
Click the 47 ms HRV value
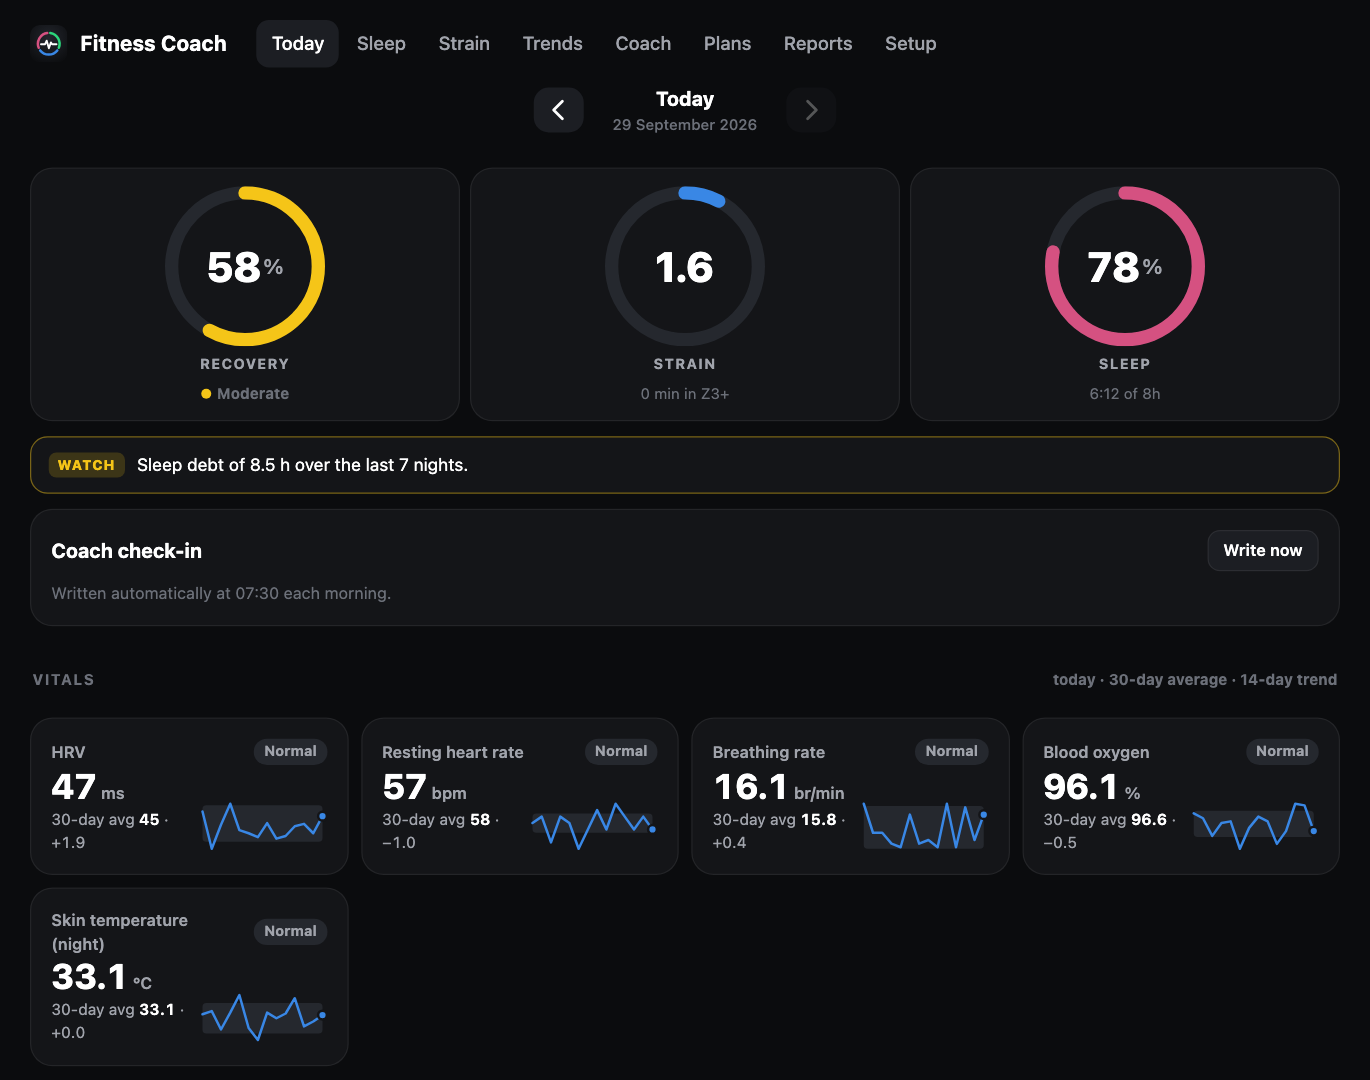pyautogui.click(x=88, y=788)
